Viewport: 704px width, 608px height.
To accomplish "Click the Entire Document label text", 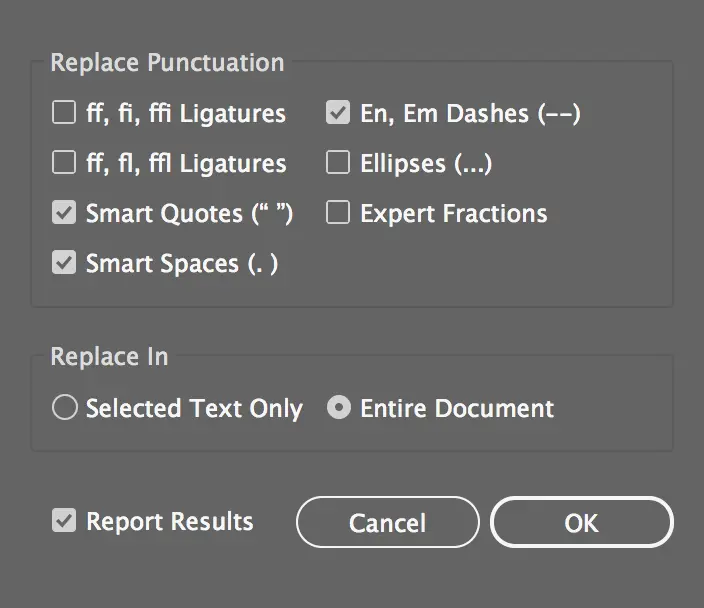I will click(457, 409).
